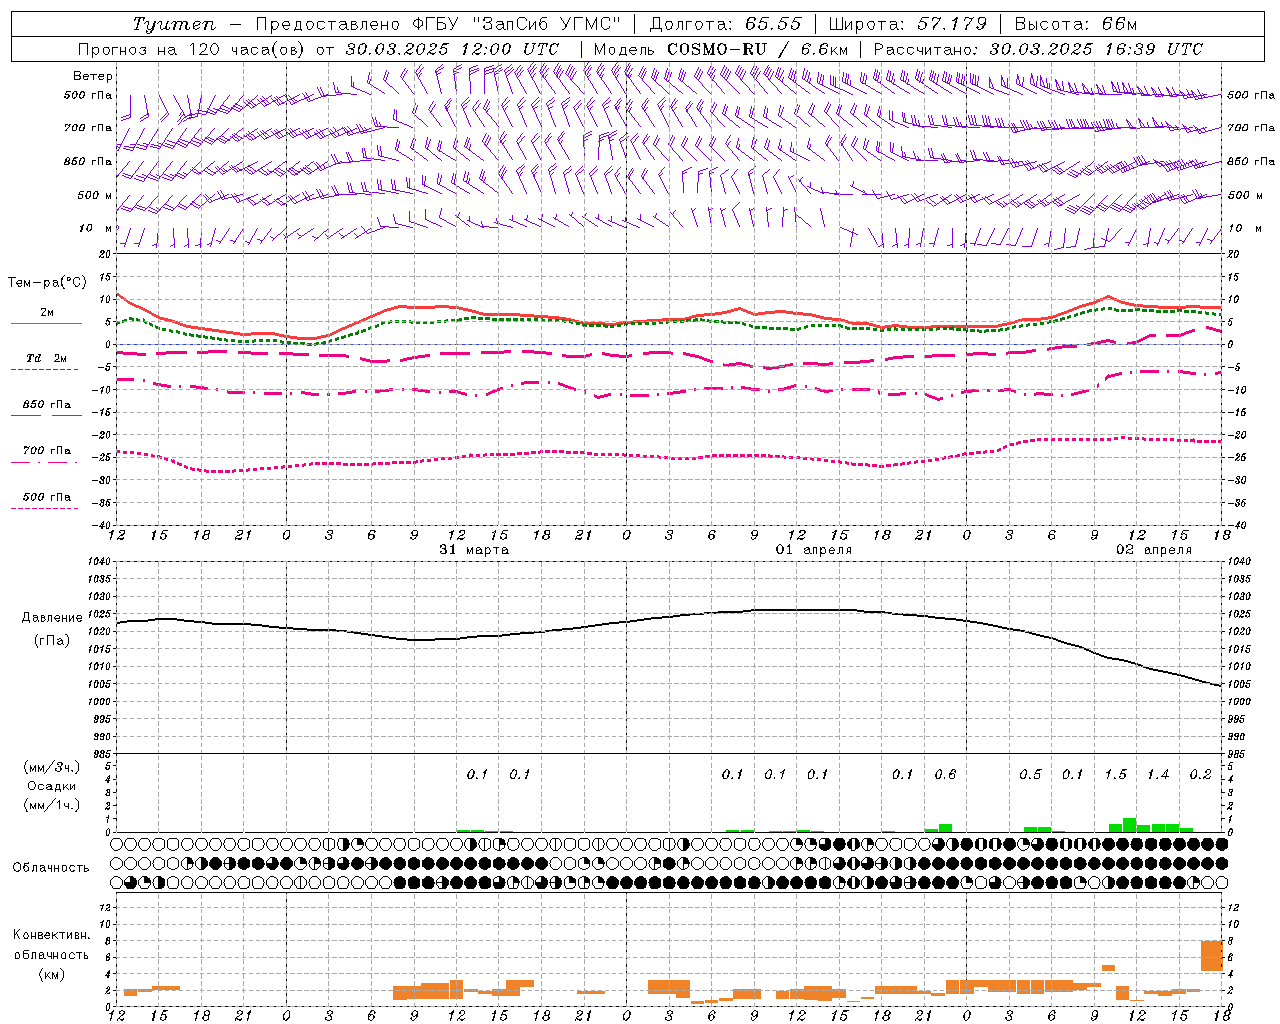Click the '0.2' precipitation value

(1200, 774)
